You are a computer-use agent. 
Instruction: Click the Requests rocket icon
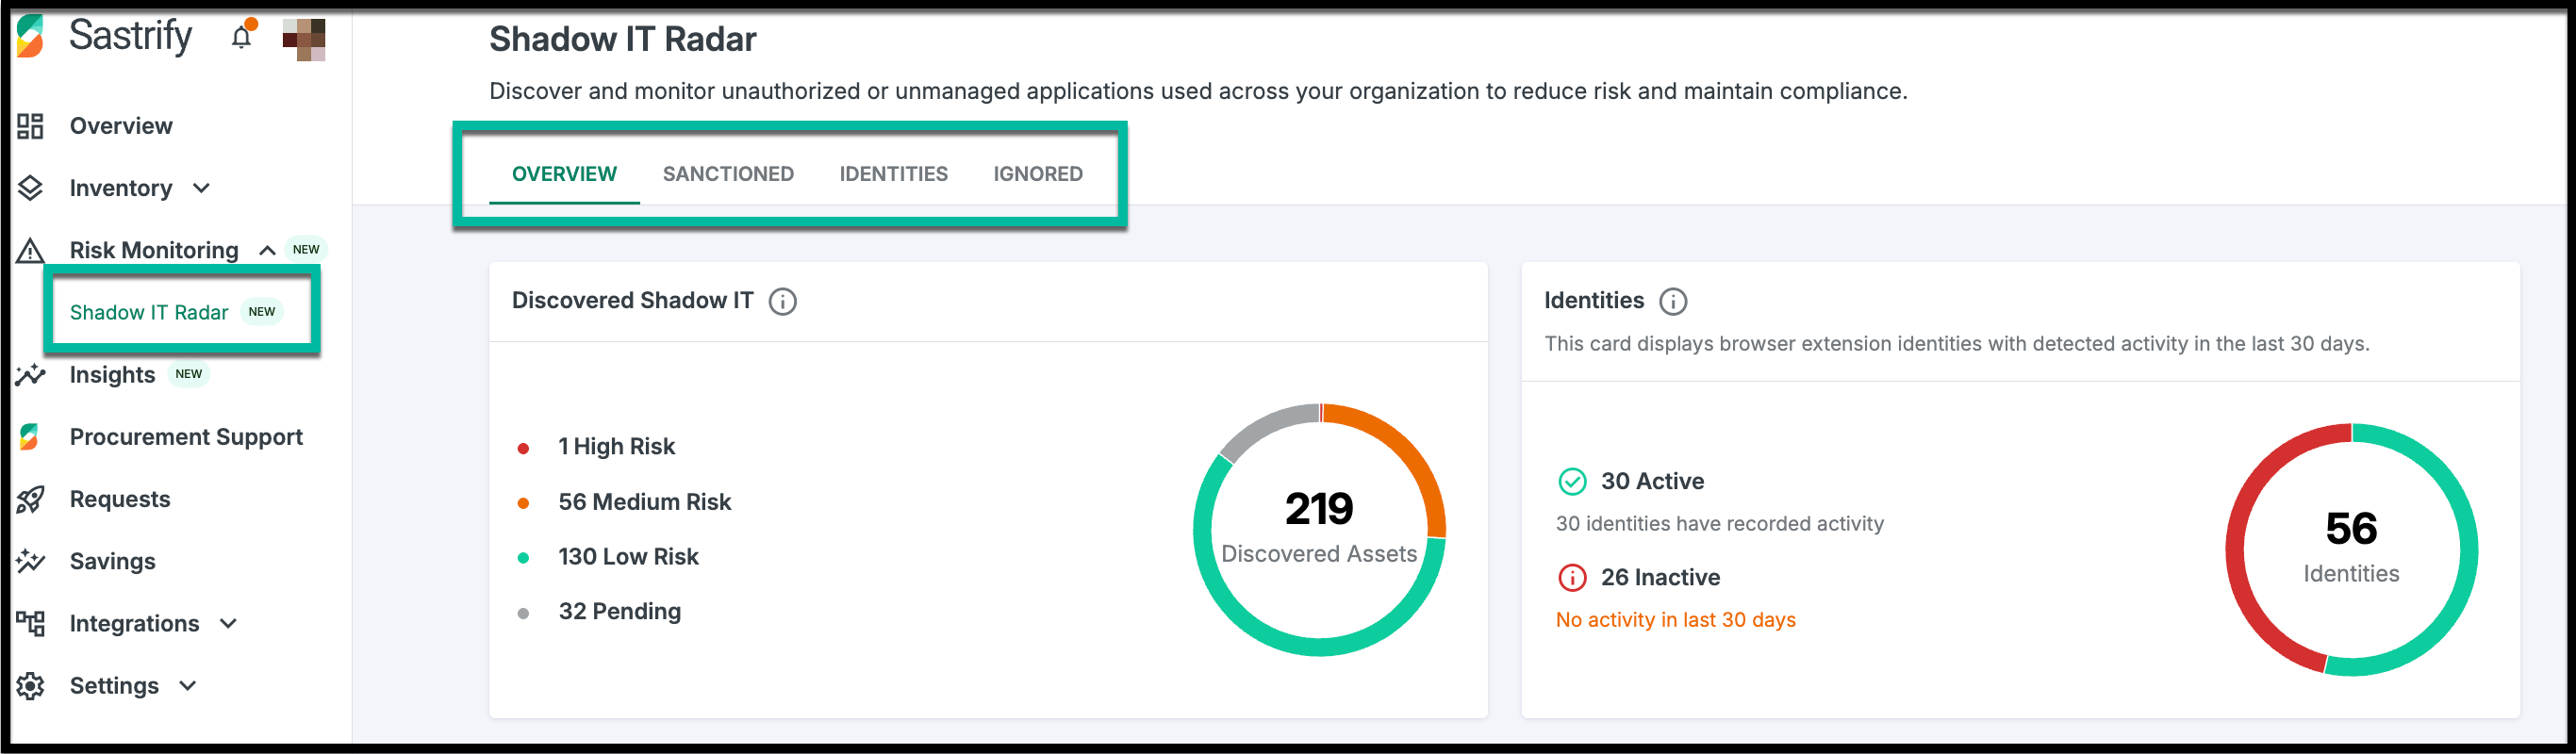pyautogui.click(x=31, y=499)
